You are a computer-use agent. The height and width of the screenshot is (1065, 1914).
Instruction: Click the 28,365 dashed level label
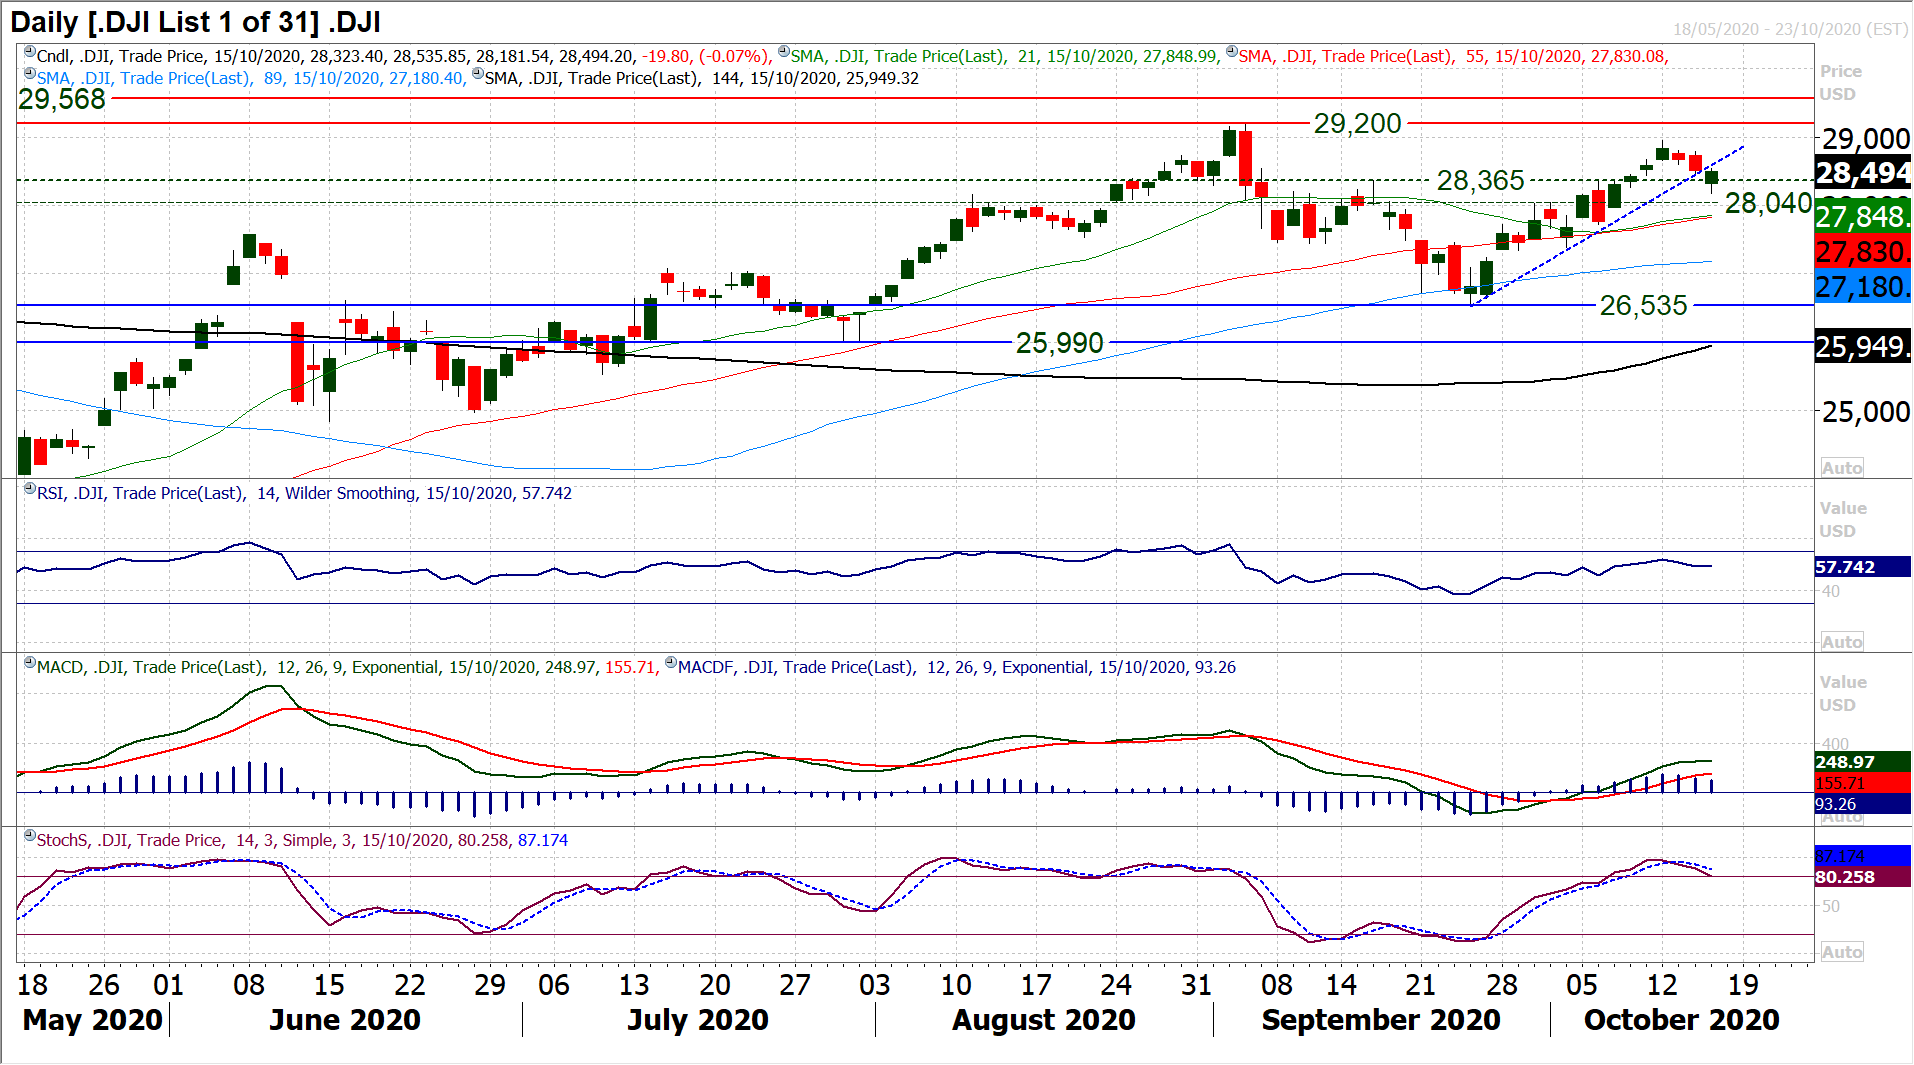point(1480,180)
